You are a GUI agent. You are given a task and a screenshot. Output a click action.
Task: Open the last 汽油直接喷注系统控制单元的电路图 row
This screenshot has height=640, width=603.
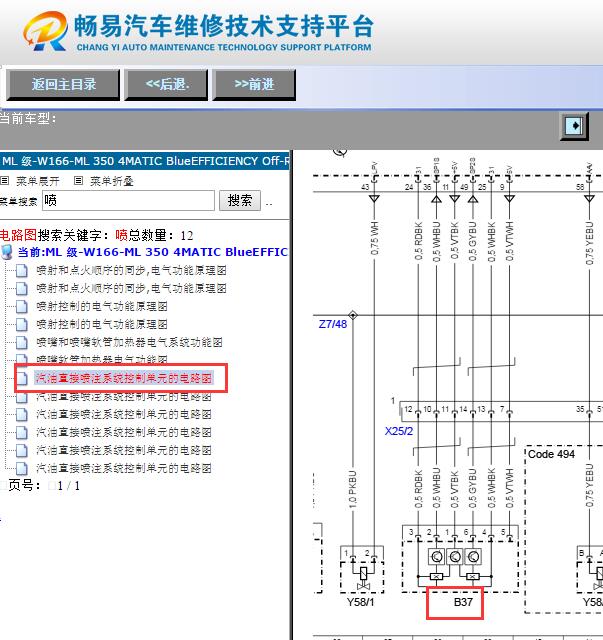coord(124,468)
